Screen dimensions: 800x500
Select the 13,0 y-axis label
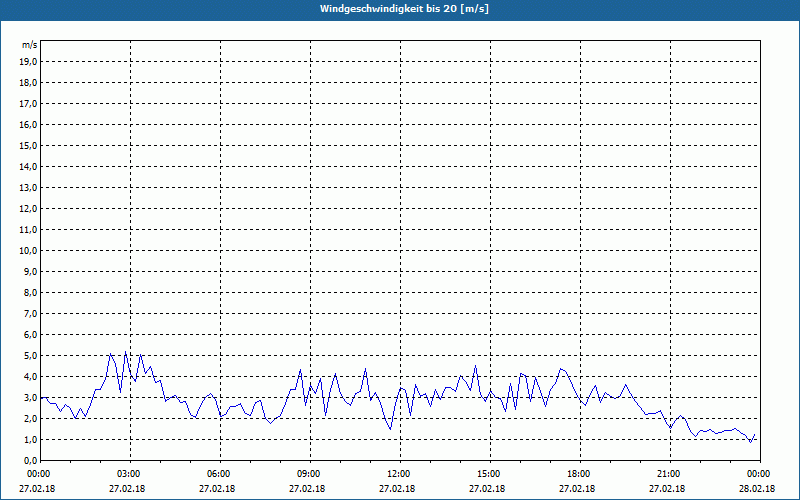[x=28, y=187]
